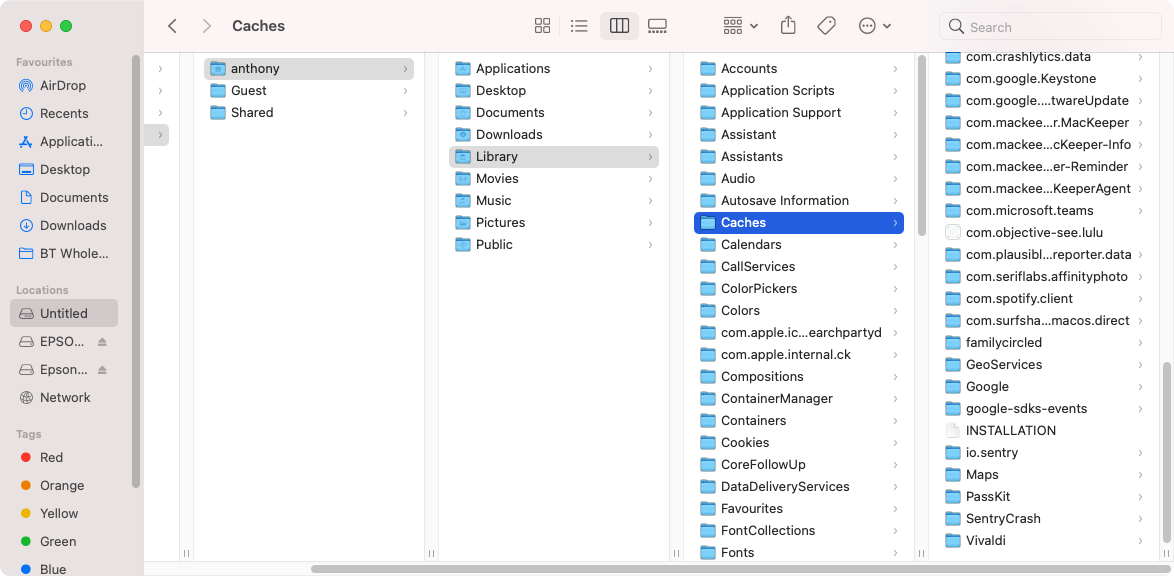The height and width of the screenshot is (576, 1174).
Task: Select the Shared folder
Action: [308, 112]
